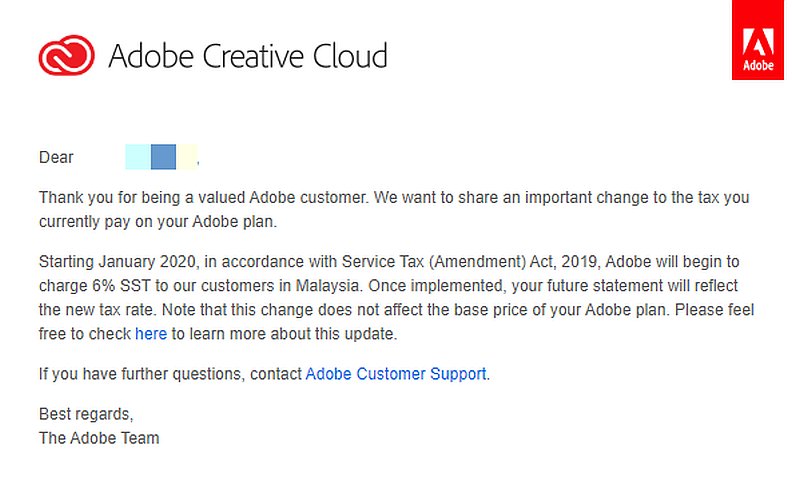This screenshot has width=800, height=489.
Task: Click the 'Starting January 2020' text
Action: tap(117, 261)
